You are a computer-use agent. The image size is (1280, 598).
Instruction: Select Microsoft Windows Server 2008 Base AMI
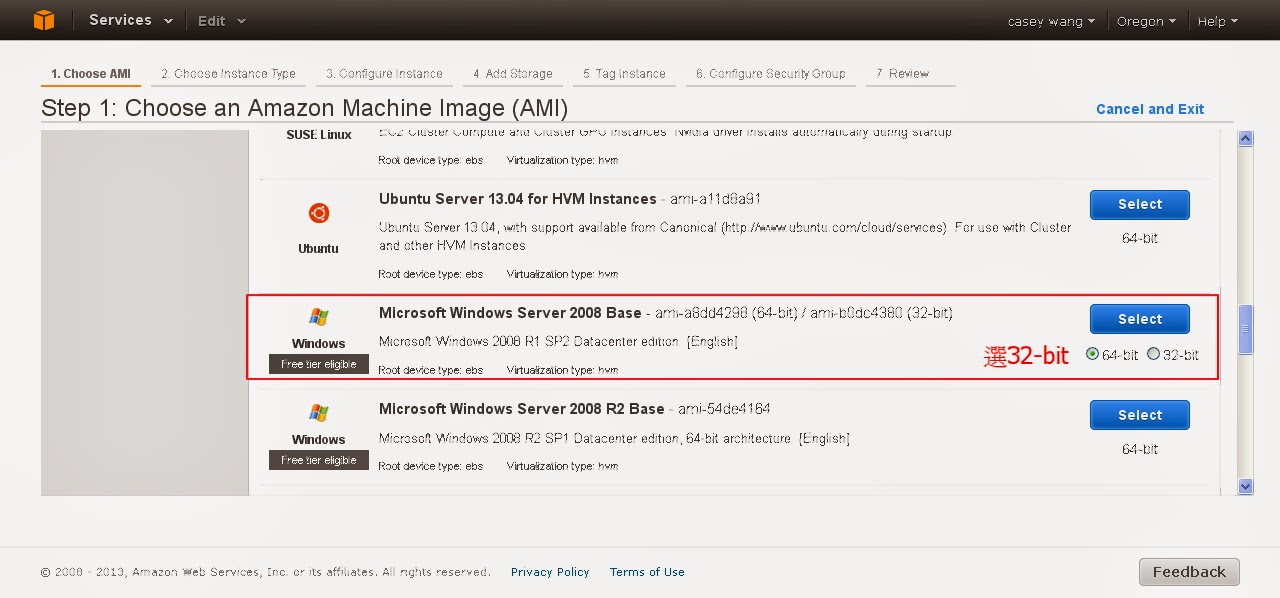click(1139, 319)
